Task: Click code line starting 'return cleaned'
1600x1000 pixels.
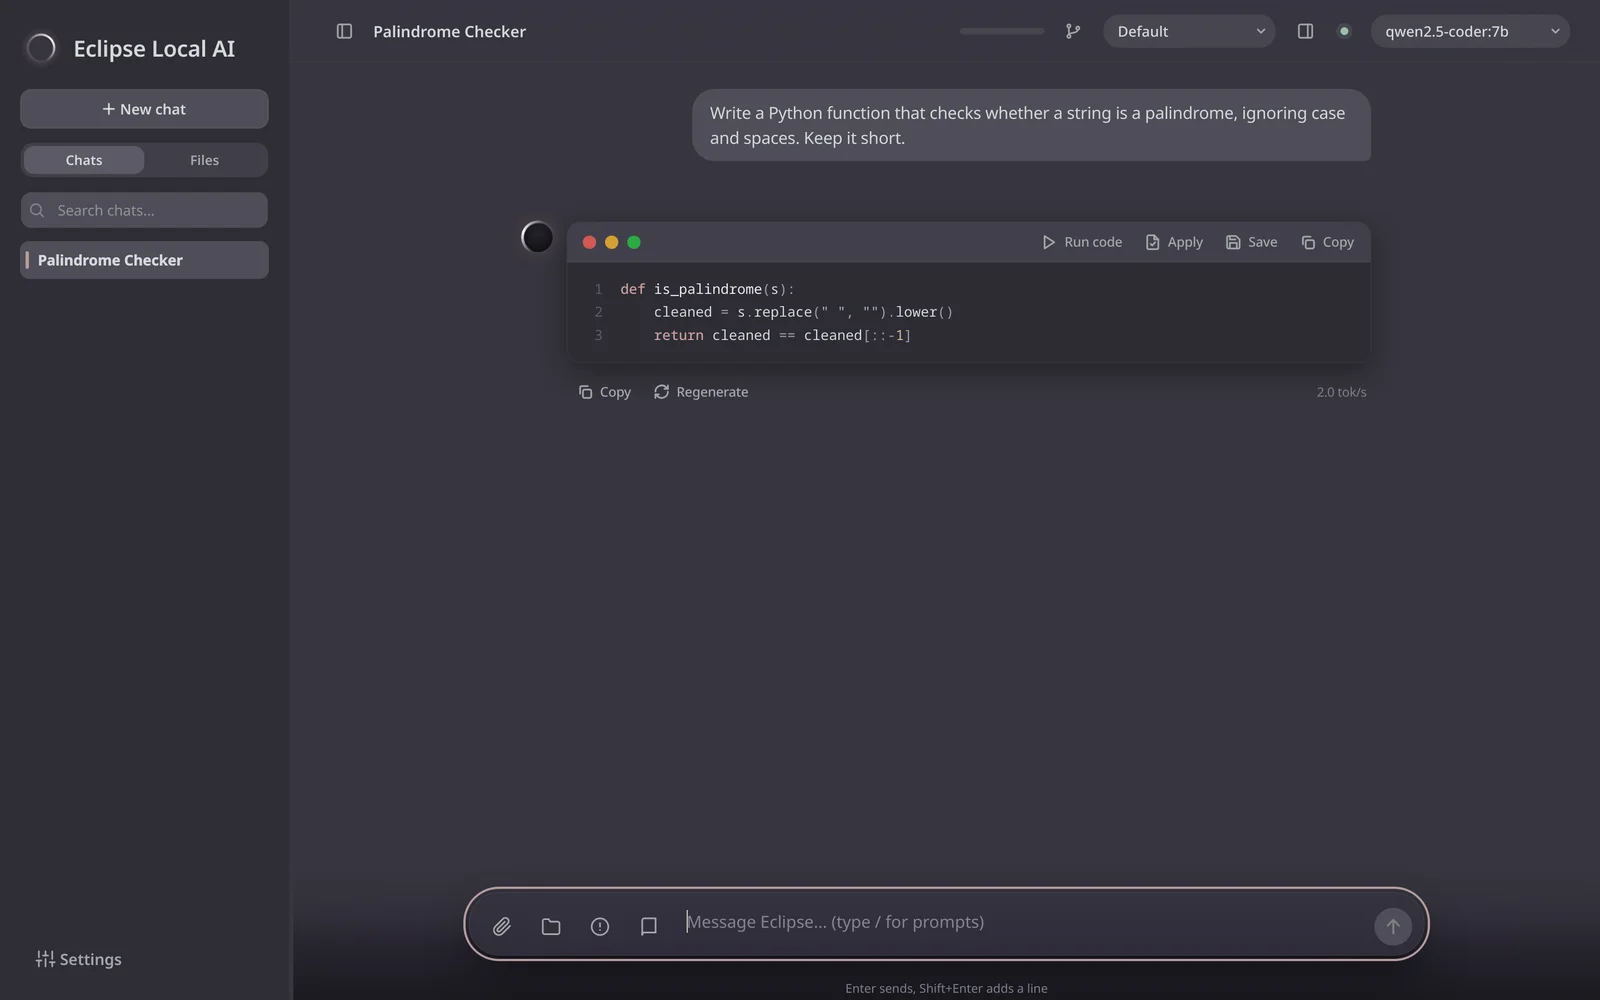Action: [782, 335]
